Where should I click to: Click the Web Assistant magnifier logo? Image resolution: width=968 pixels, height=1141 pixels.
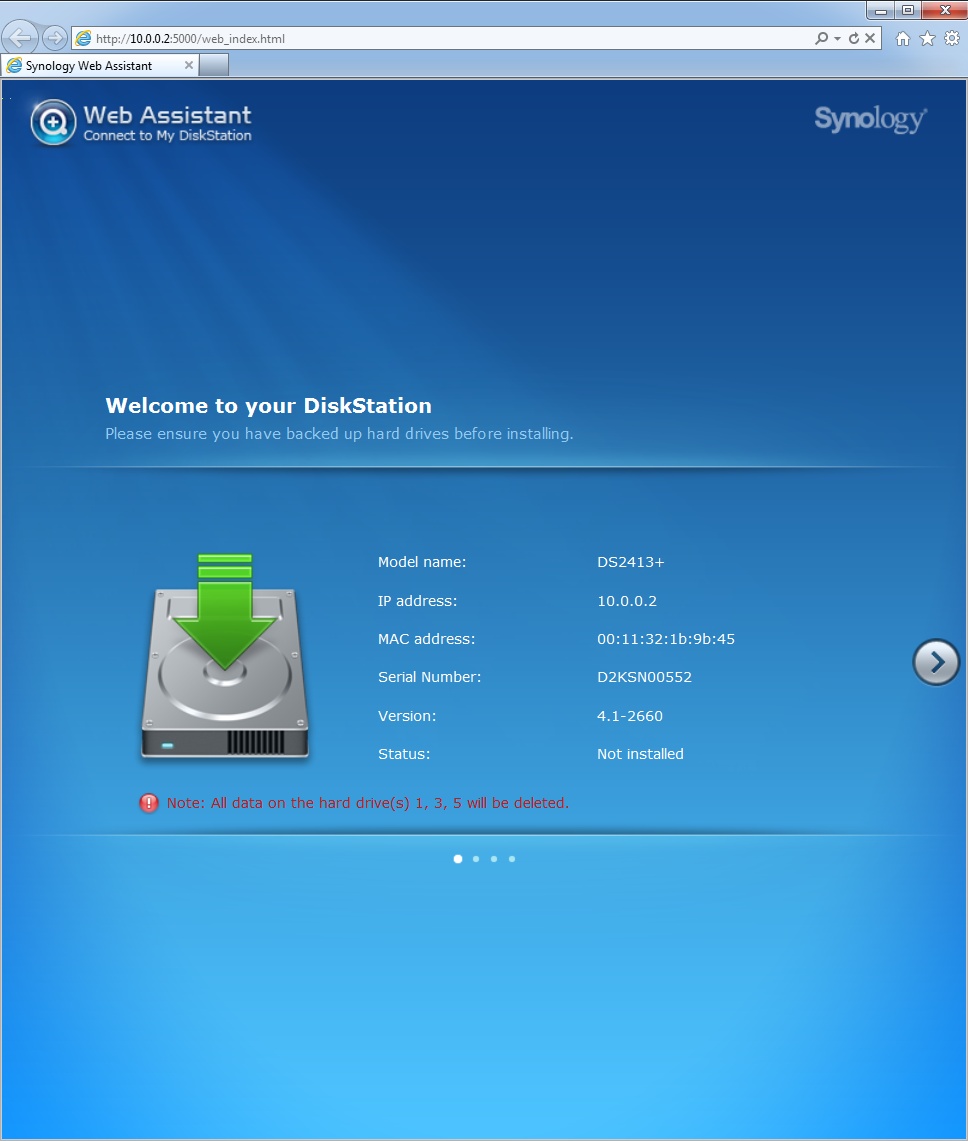(53, 122)
